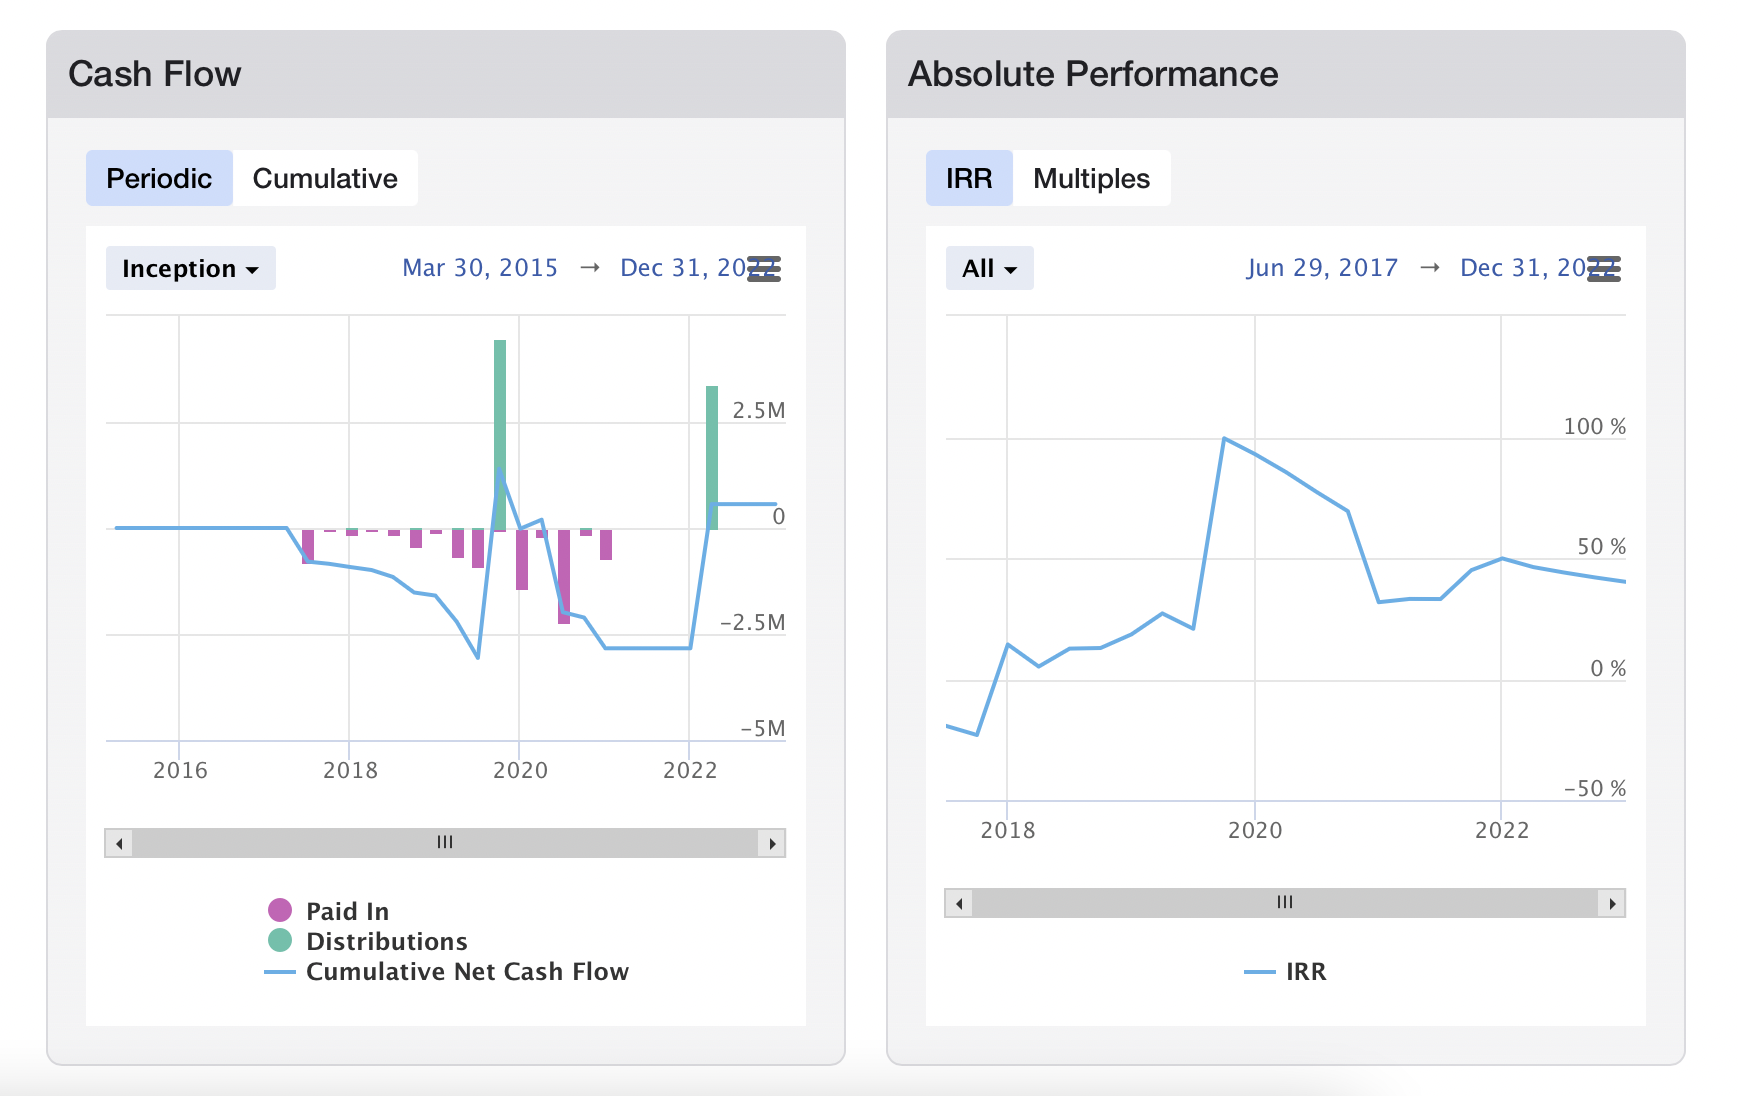Viewport: 1738px width, 1096px height.
Task: Click the 2018 label on the IRR chart
Action: click(x=1008, y=830)
